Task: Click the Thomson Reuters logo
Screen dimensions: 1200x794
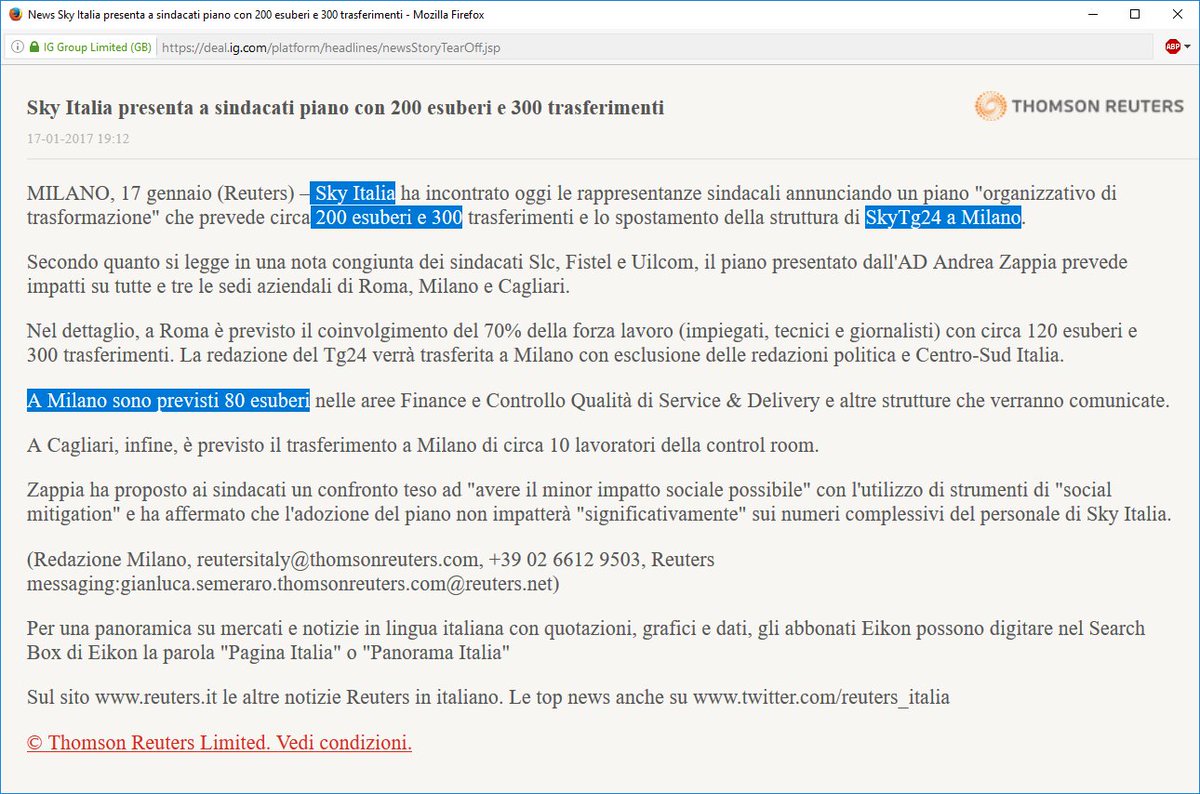Action: (1079, 106)
